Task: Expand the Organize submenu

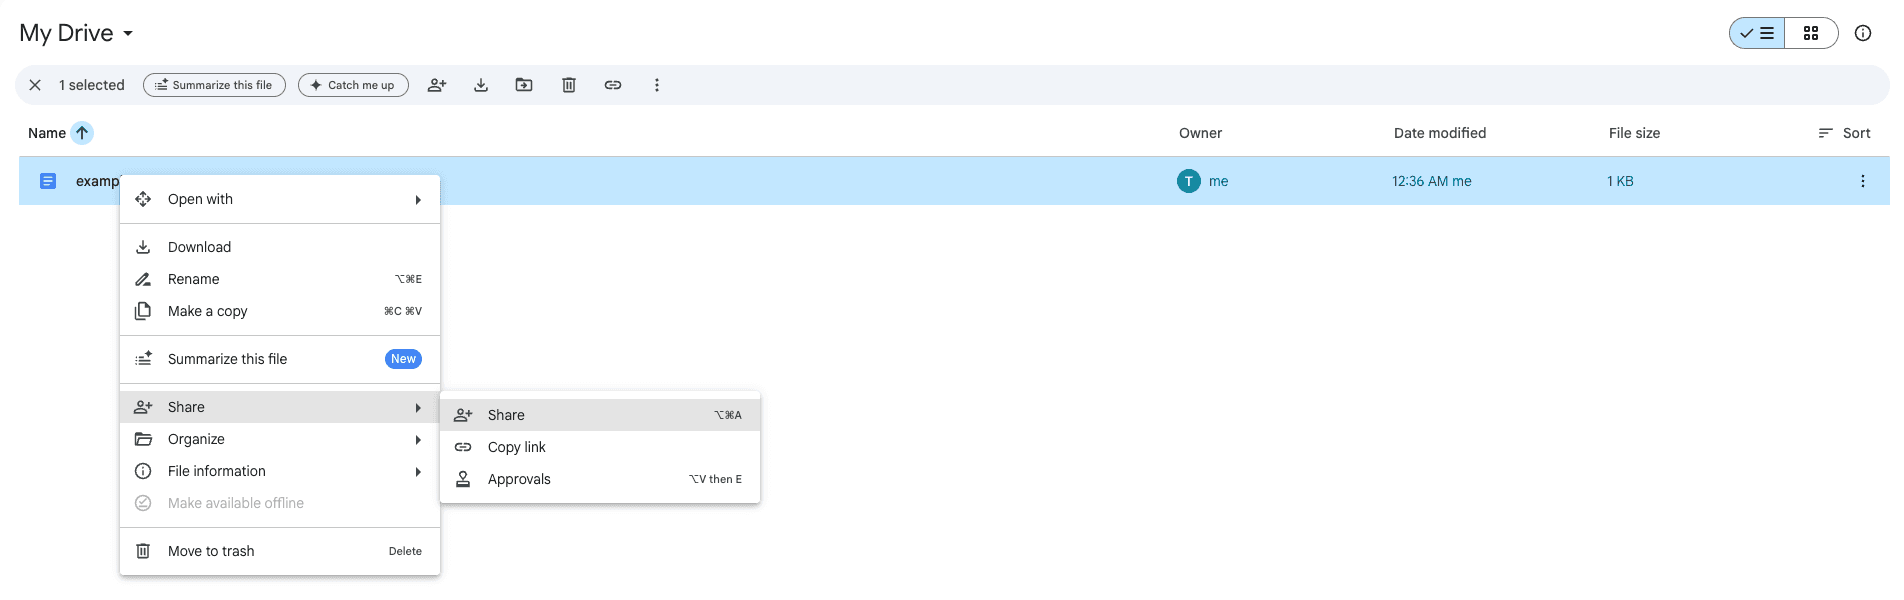Action: pos(280,439)
